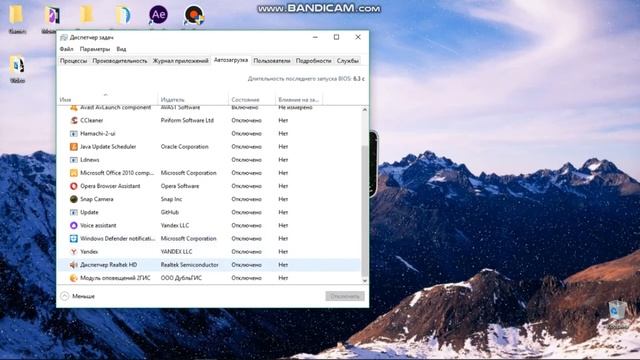Click the CCleaner app icon in list

(x=73, y=120)
